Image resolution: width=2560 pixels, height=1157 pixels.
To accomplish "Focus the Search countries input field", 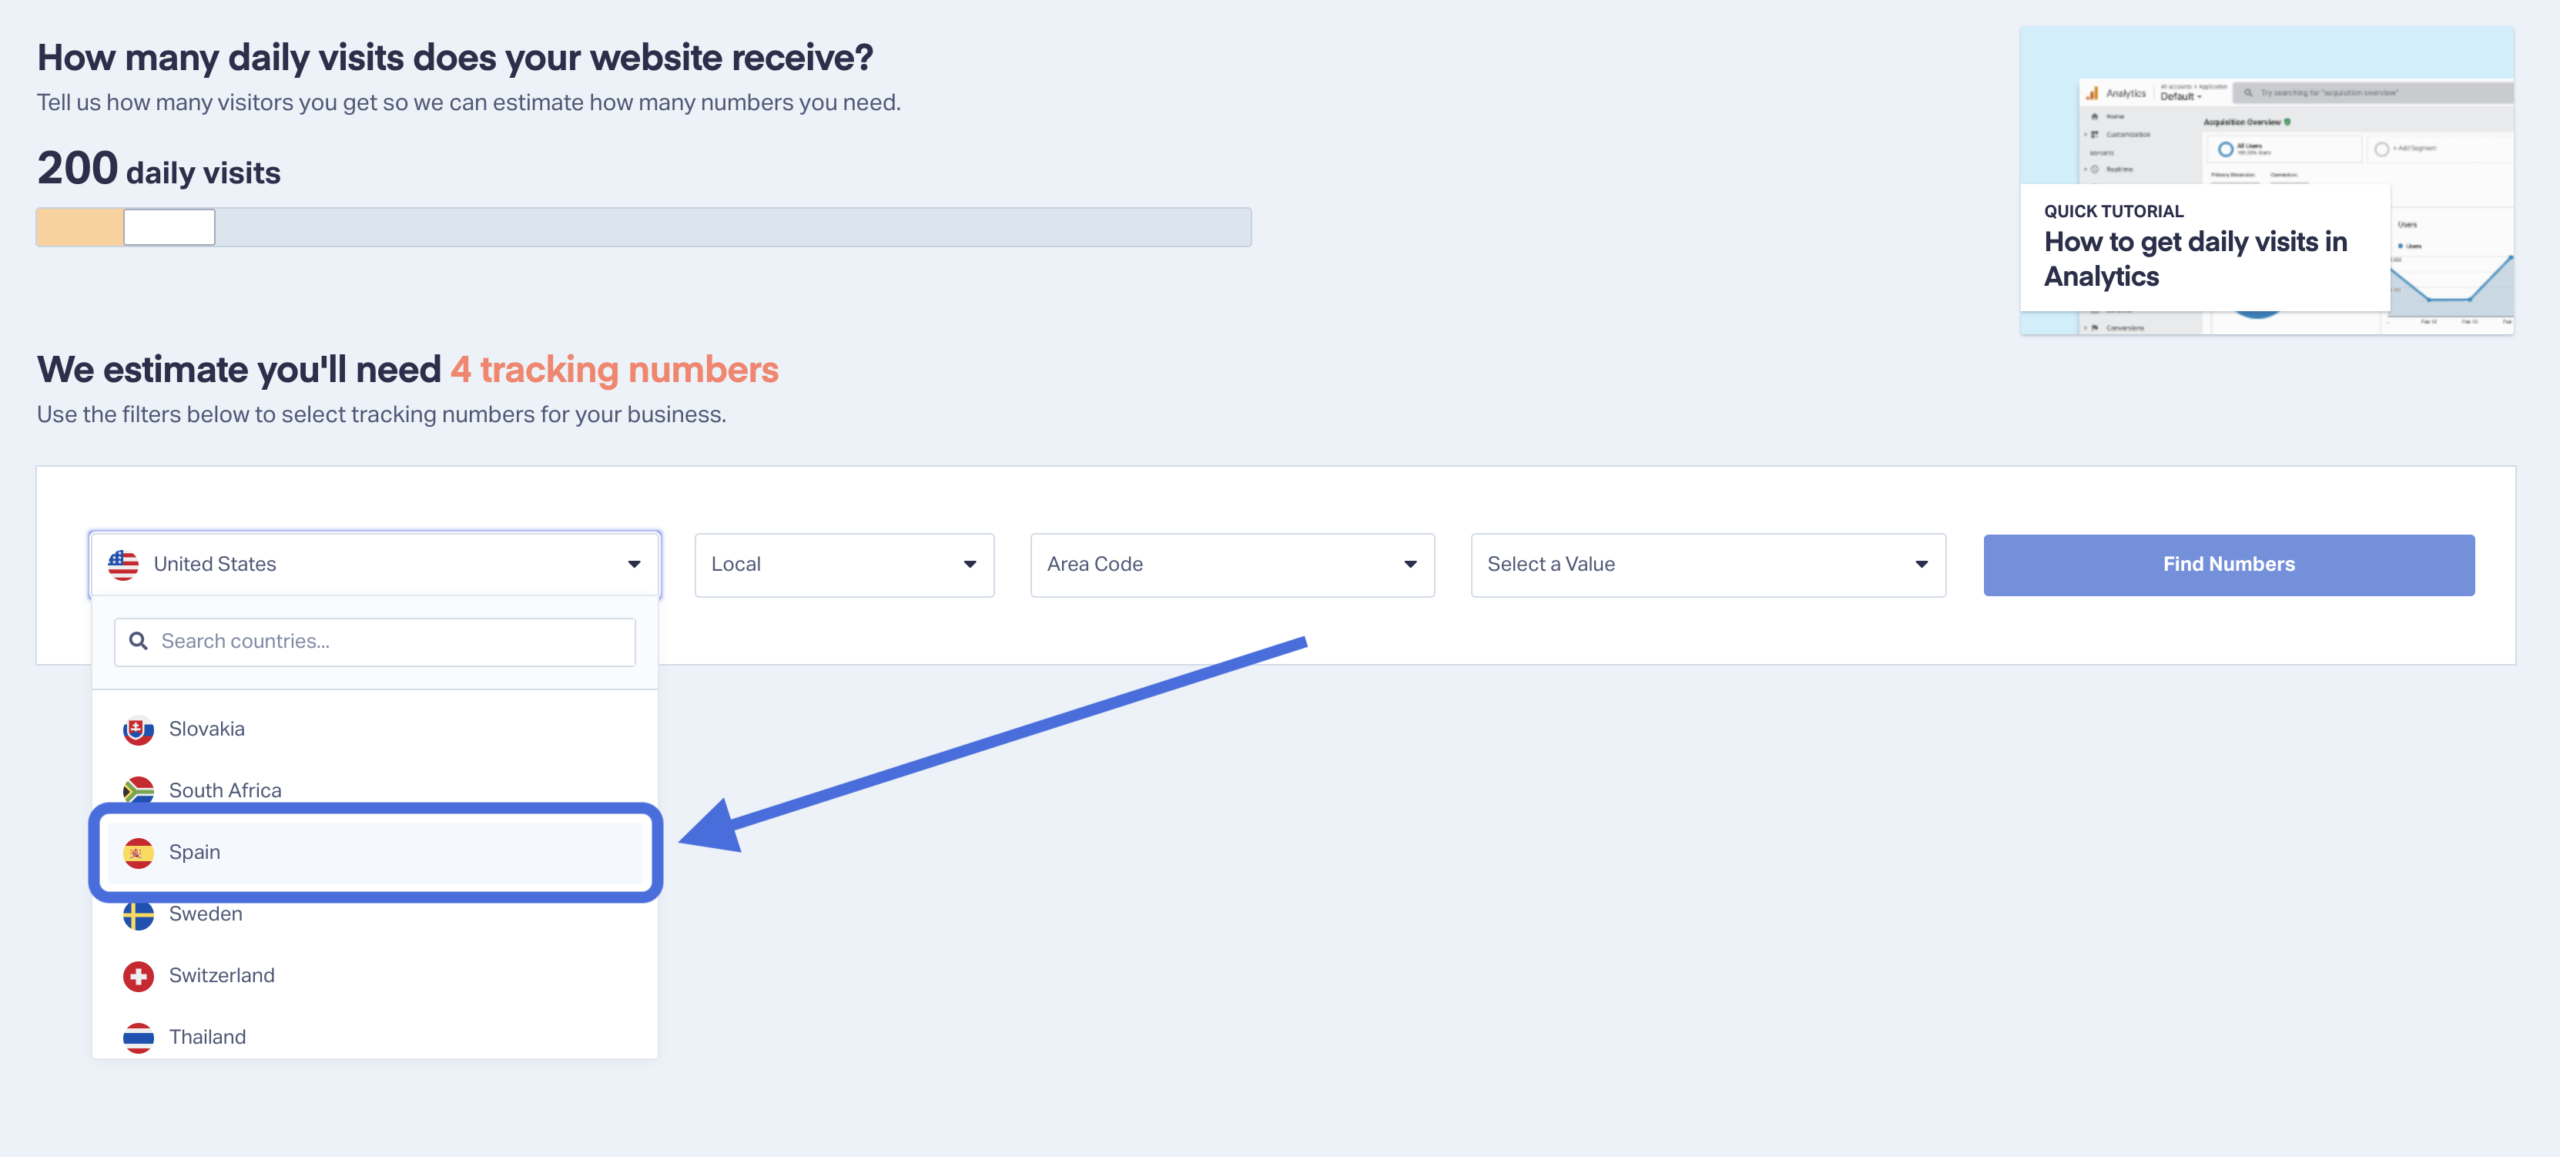I will point(375,641).
